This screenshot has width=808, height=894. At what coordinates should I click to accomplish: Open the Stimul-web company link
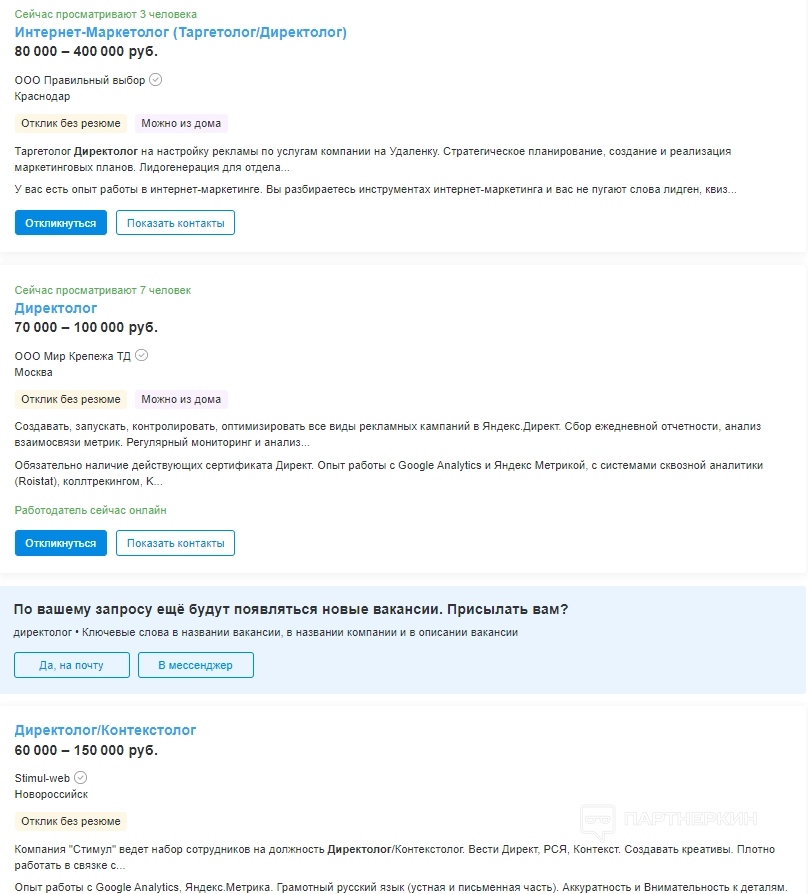click(44, 777)
